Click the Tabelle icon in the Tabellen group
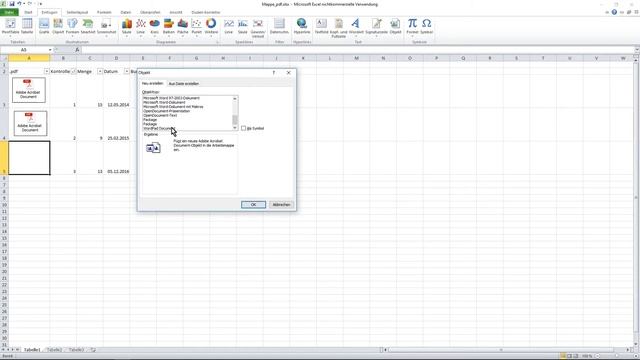Image resolution: width=640 pixels, height=360 pixels. coord(27,26)
